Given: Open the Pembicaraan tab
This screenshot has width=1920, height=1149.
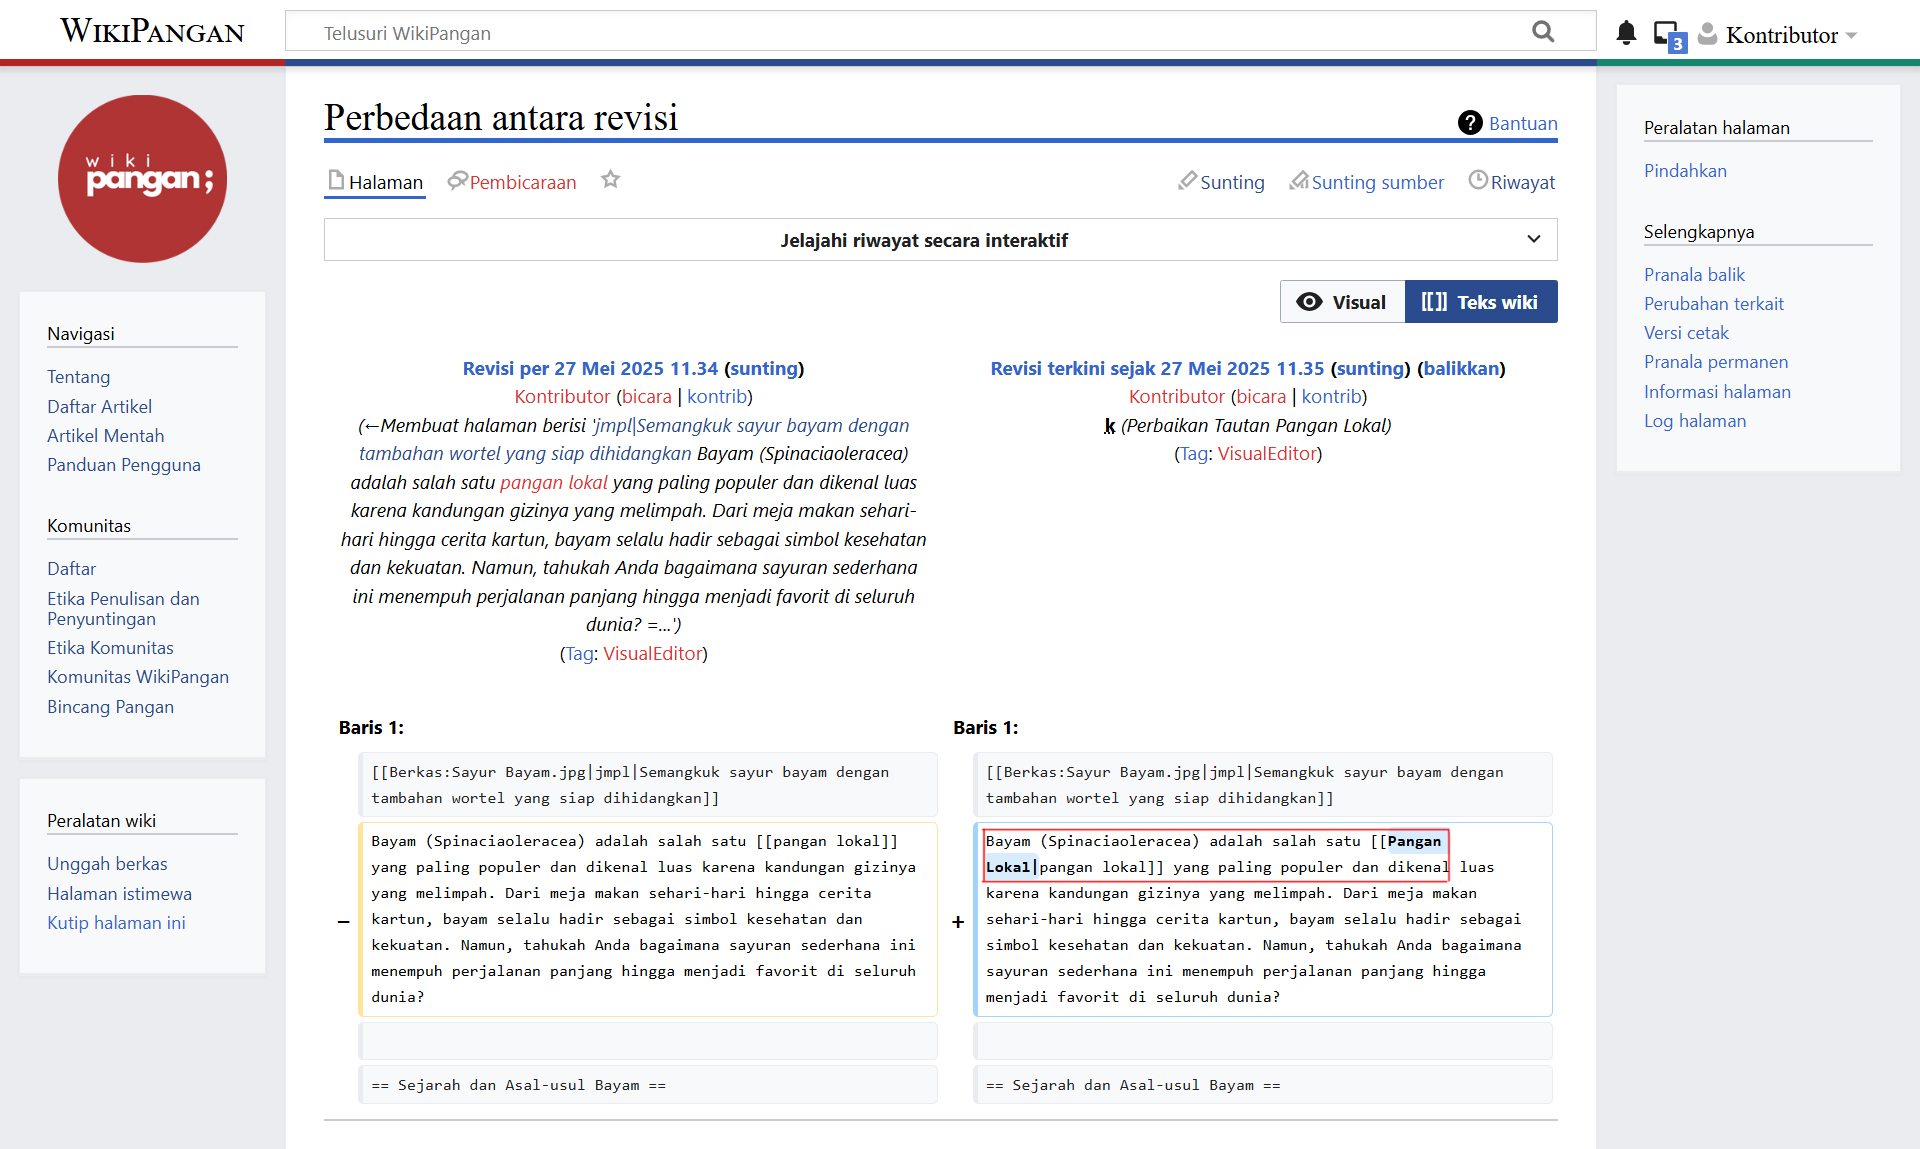Looking at the screenshot, I should coord(522,182).
